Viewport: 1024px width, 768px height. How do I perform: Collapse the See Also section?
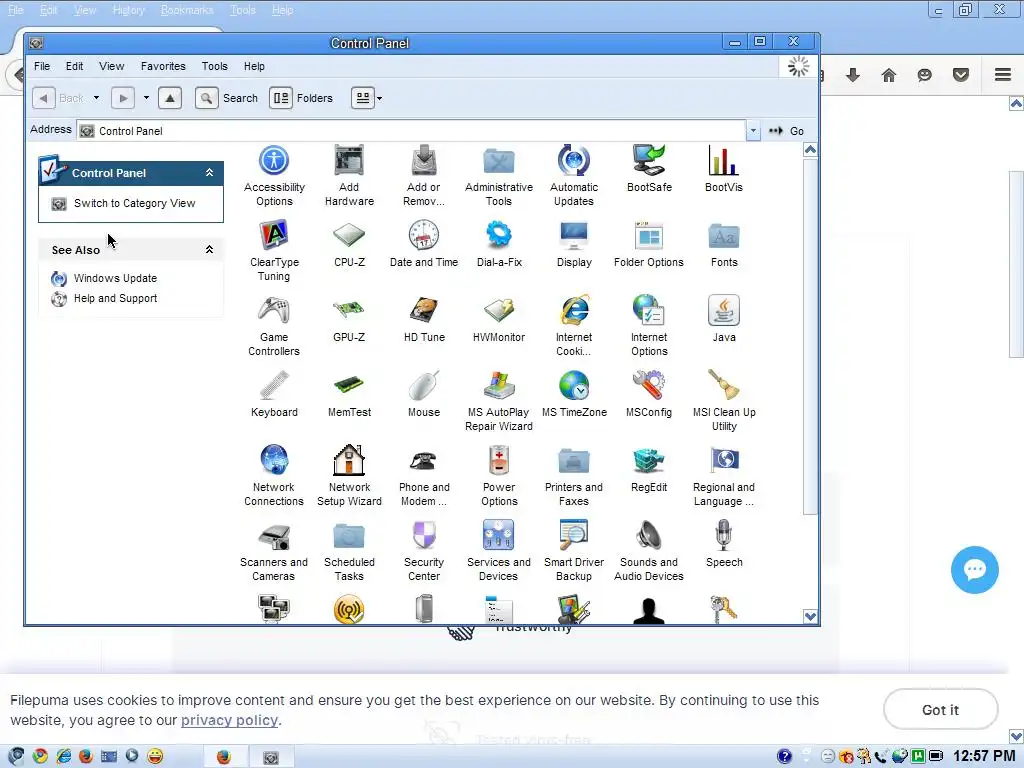[210, 249]
